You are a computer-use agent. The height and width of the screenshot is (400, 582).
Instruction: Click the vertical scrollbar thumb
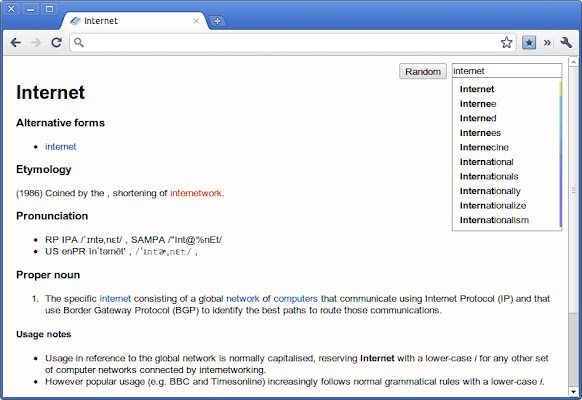click(x=573, y=190)
